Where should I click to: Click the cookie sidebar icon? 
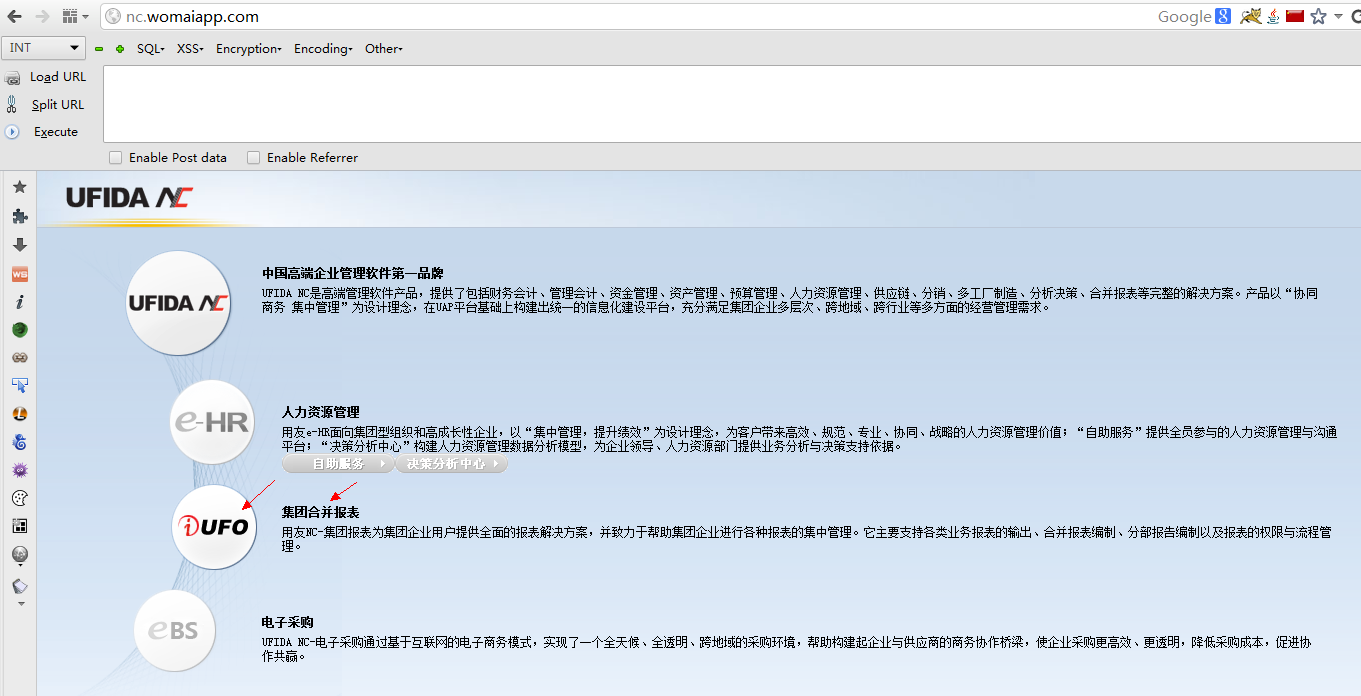click(19, 497)
